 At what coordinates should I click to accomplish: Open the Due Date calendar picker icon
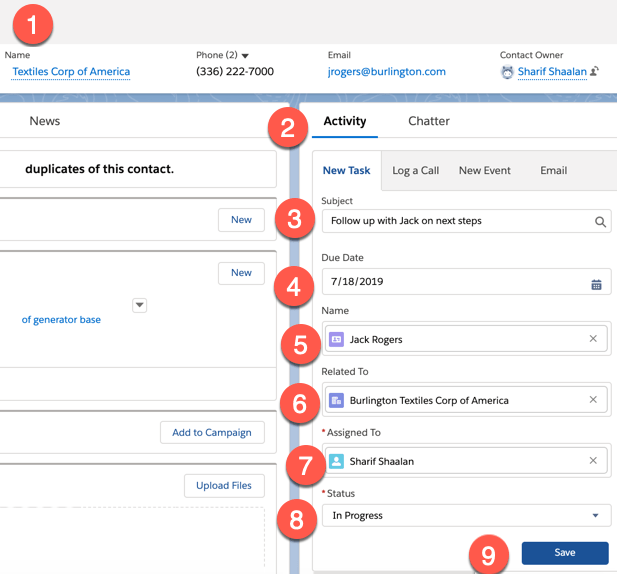coord(596,284)
